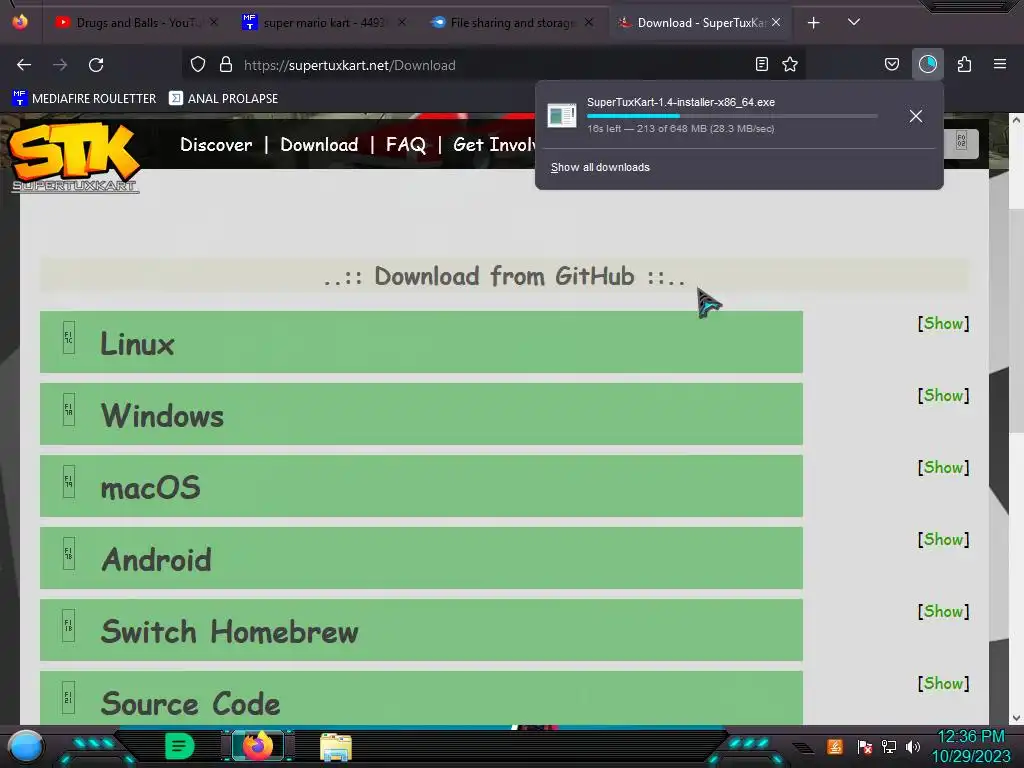This screenshot has height=768, width=1024.
Task: Switch to super mario kart tab
Action: point(323,23)
